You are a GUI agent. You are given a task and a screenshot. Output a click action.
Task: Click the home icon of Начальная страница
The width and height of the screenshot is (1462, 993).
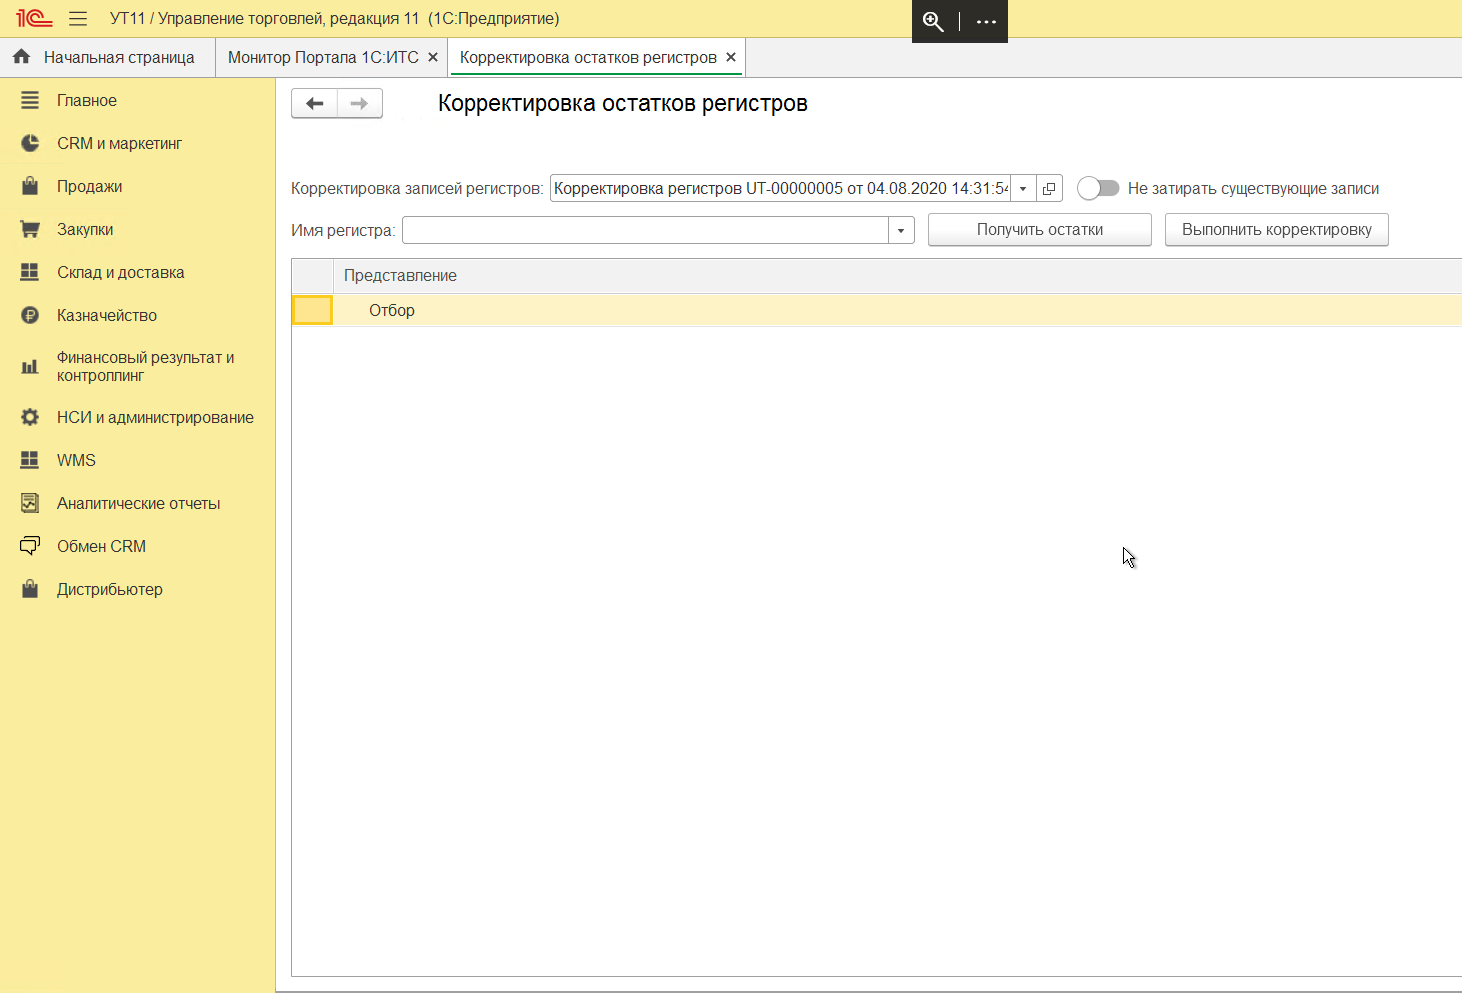(x=22, y=57)
